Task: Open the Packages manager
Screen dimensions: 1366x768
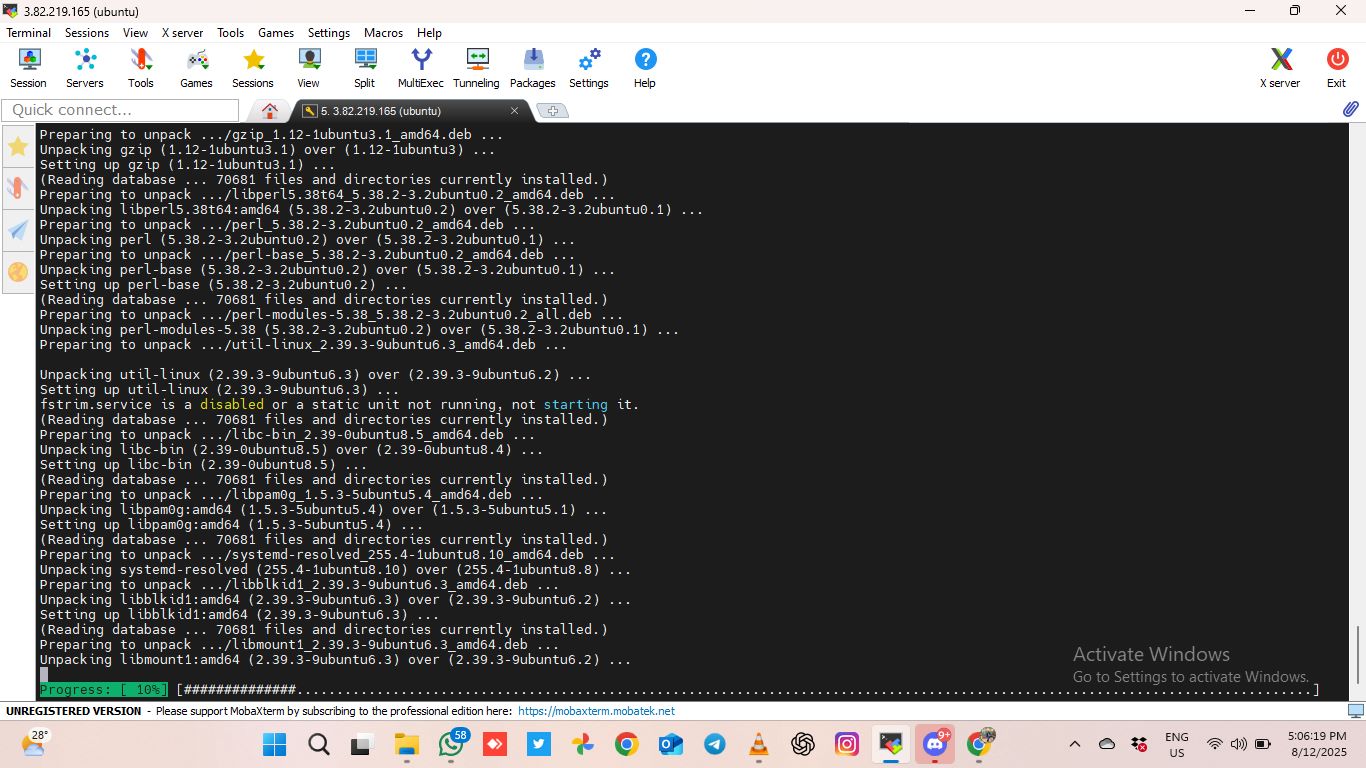Action: 532,68
